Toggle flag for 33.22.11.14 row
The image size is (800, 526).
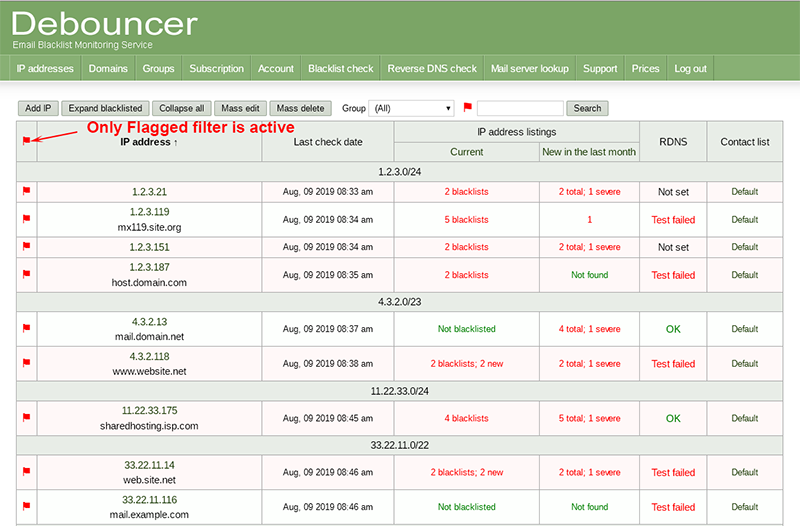point(27,471)
